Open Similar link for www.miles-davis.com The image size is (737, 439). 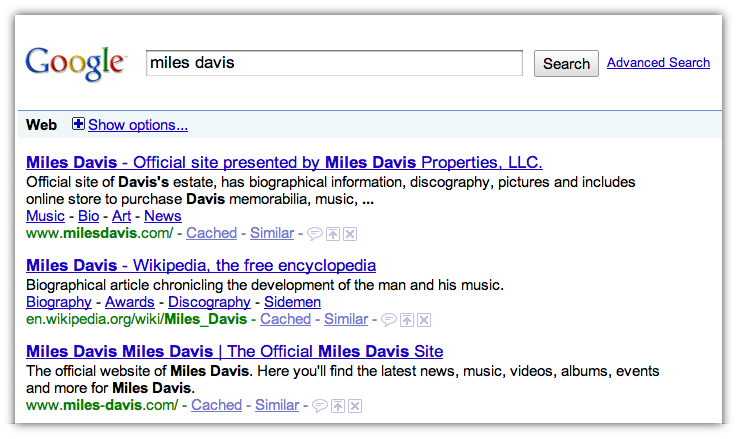[x=277, y=405]
